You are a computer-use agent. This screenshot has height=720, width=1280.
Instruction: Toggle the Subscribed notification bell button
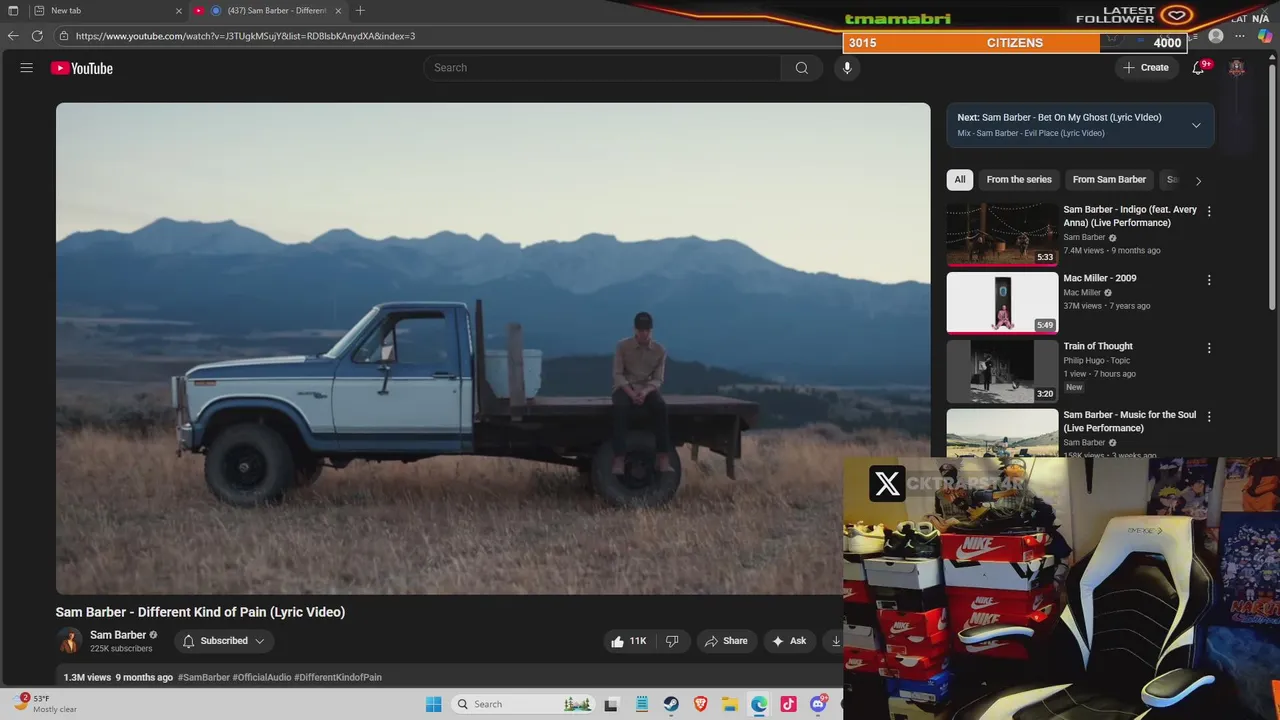(x=224, y=641)
